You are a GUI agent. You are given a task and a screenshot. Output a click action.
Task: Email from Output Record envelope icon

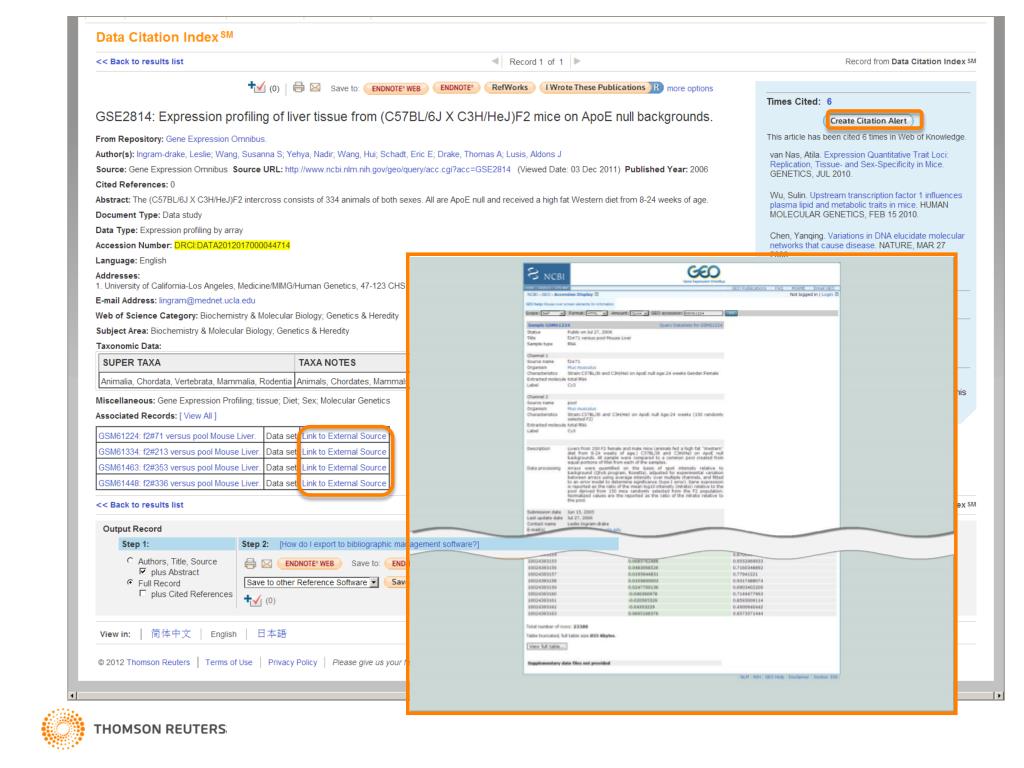(266, 564)
